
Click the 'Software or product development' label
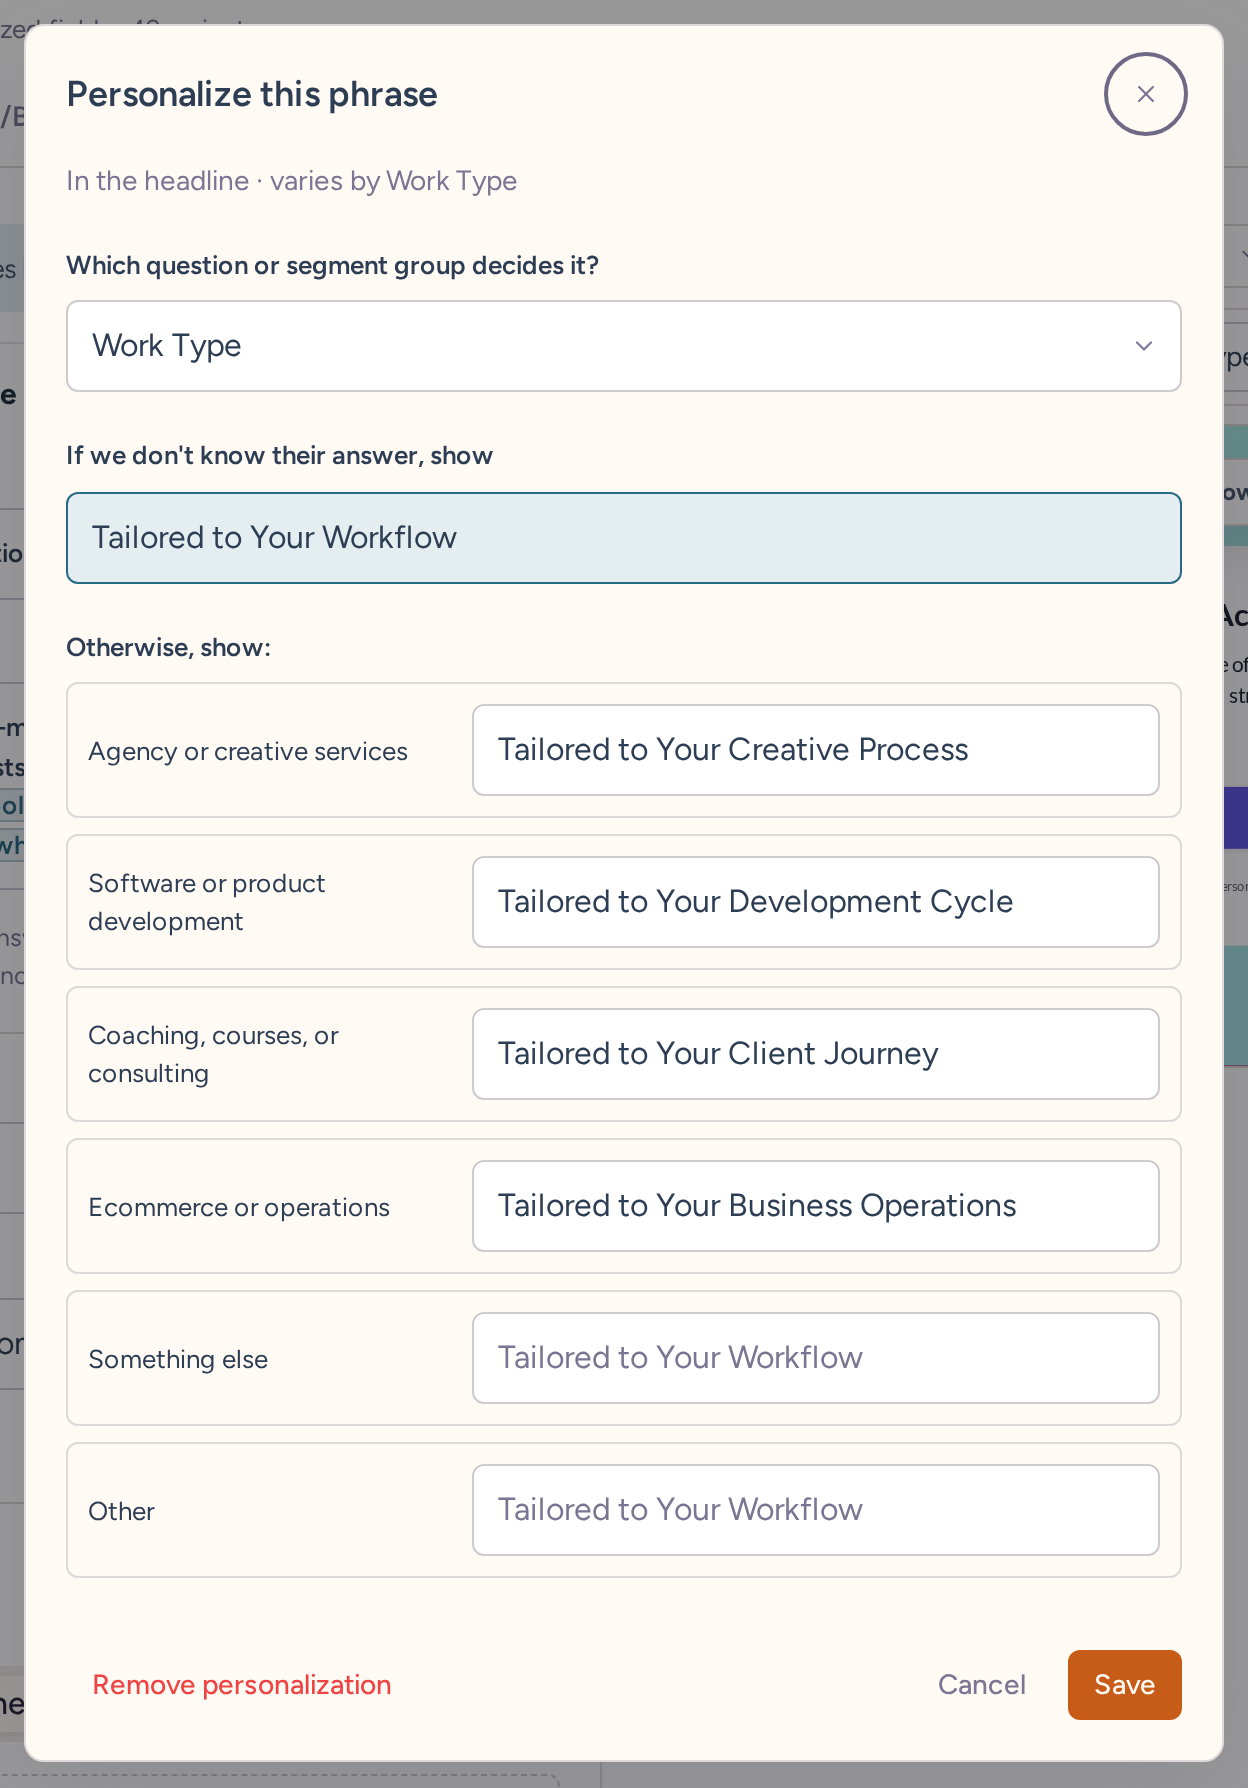[x=207, y=902]
